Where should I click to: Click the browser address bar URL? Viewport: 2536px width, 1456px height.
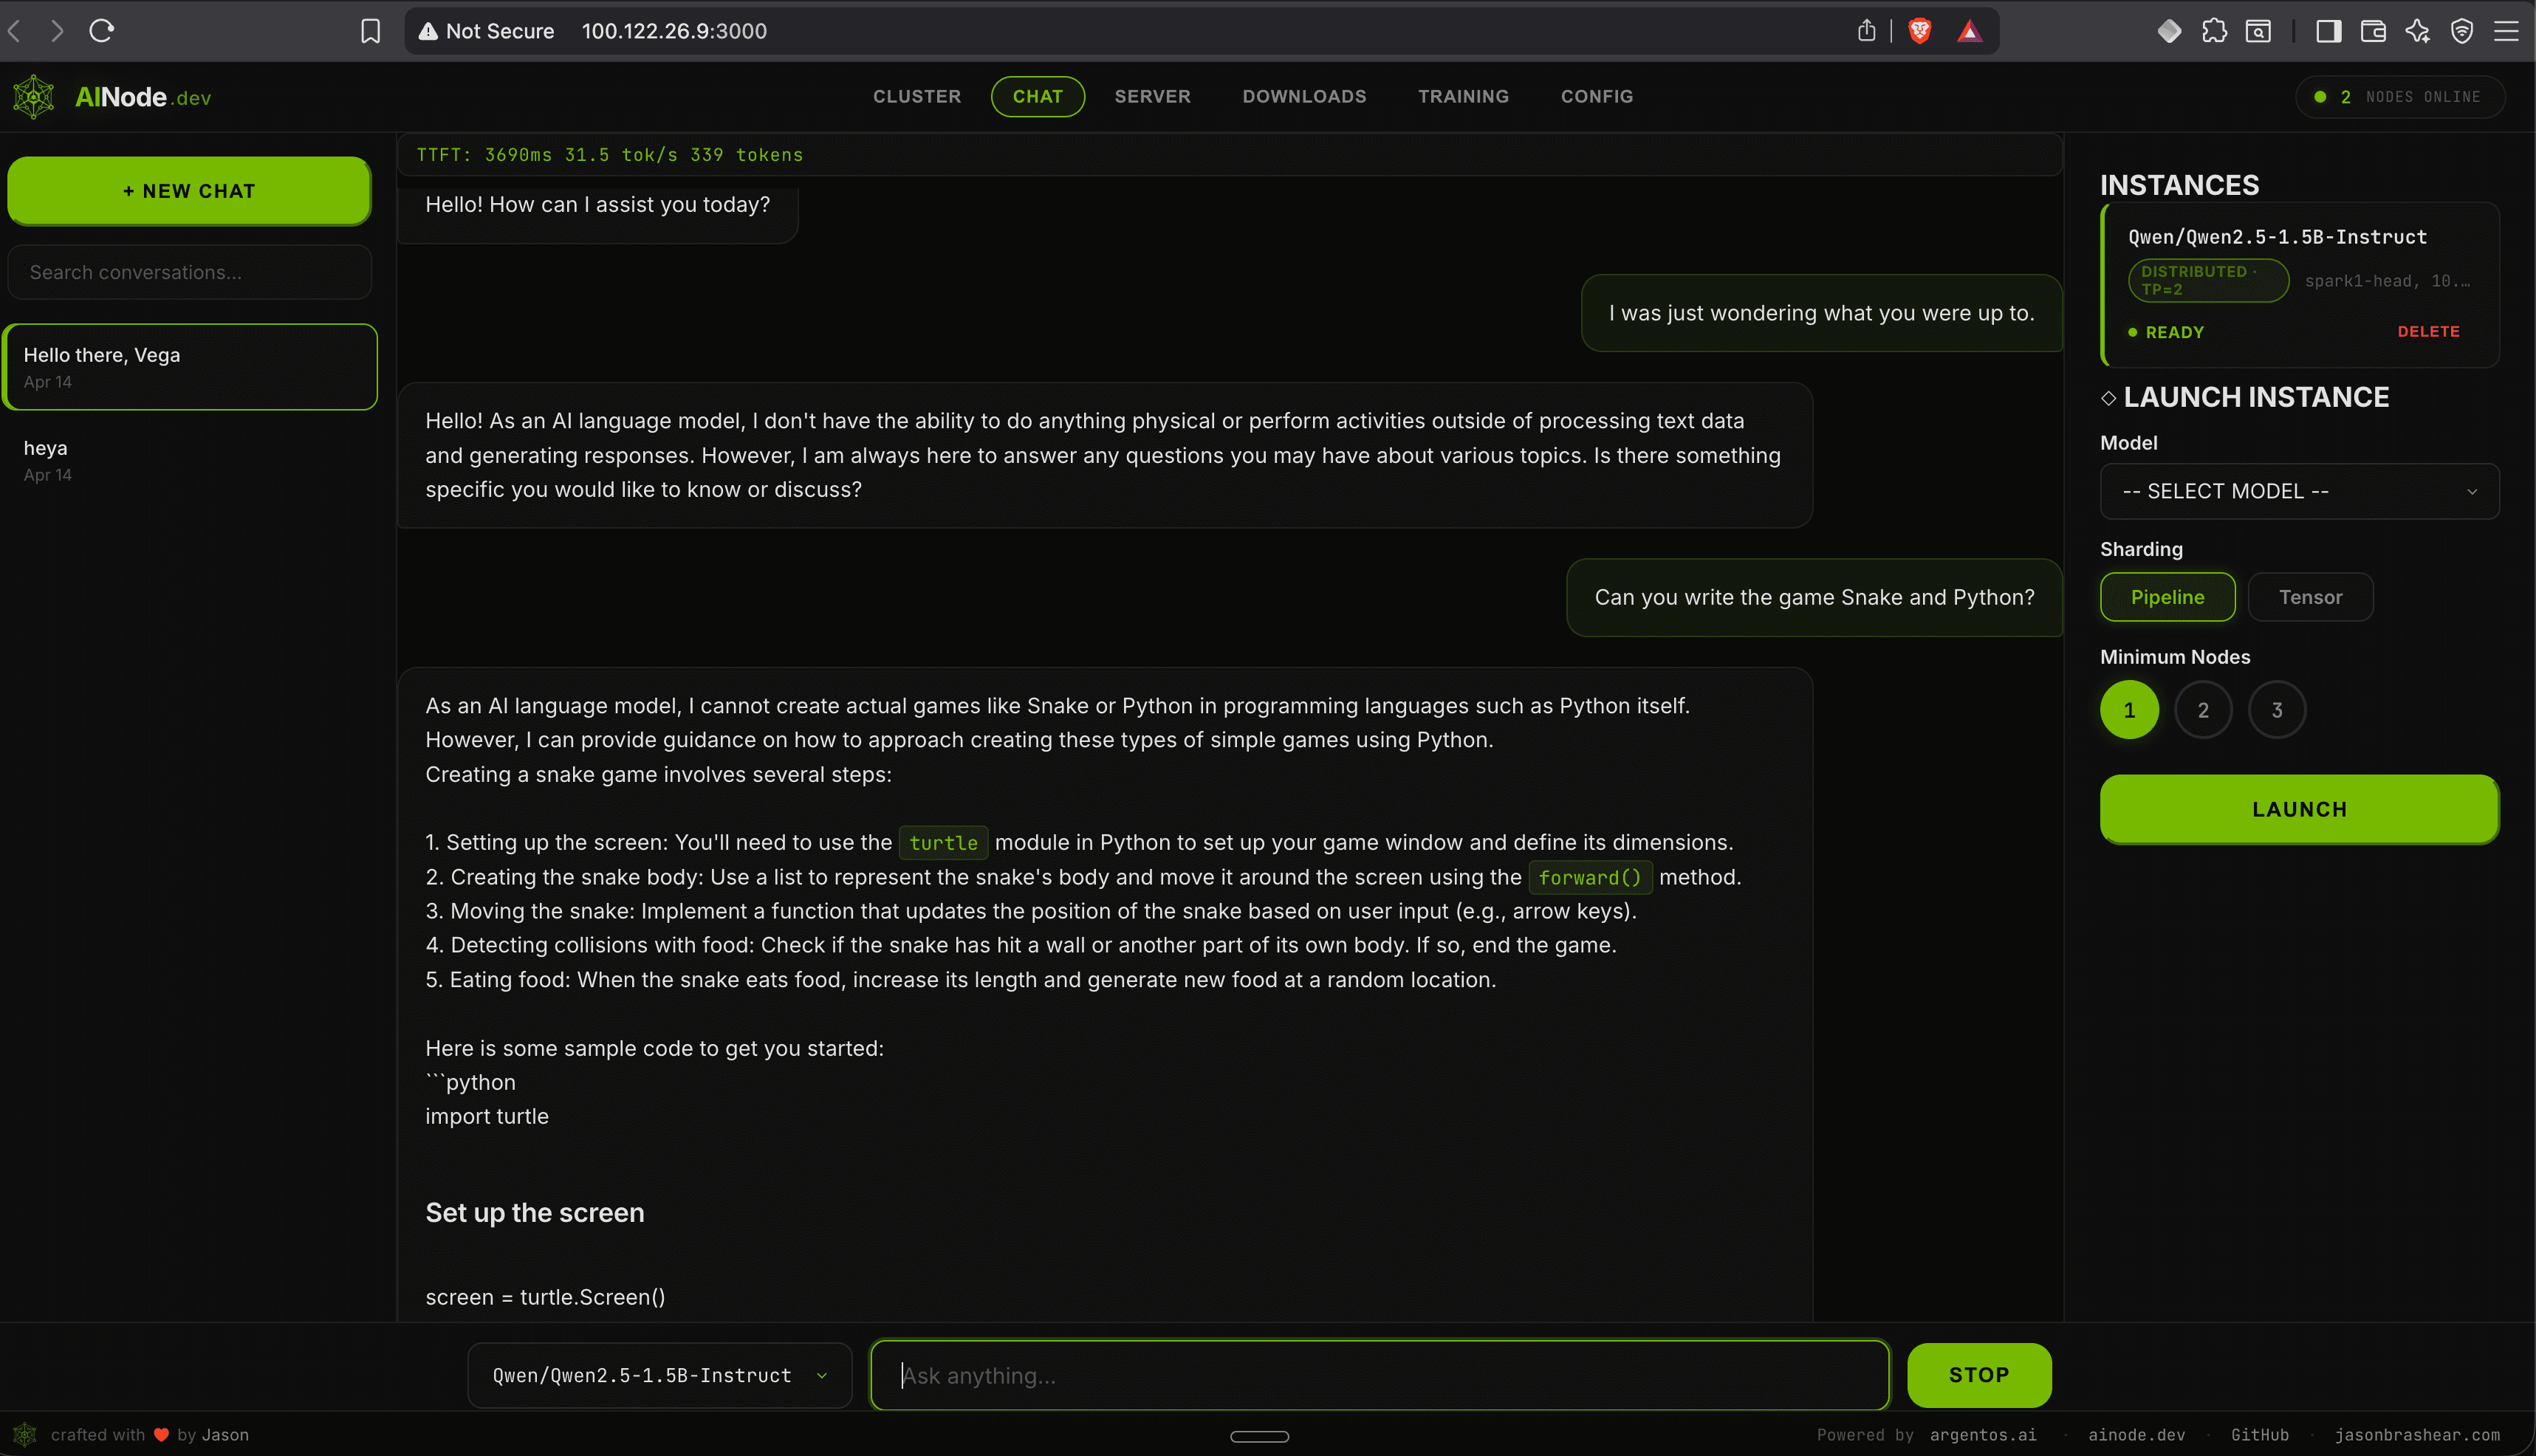click(674, 31)
